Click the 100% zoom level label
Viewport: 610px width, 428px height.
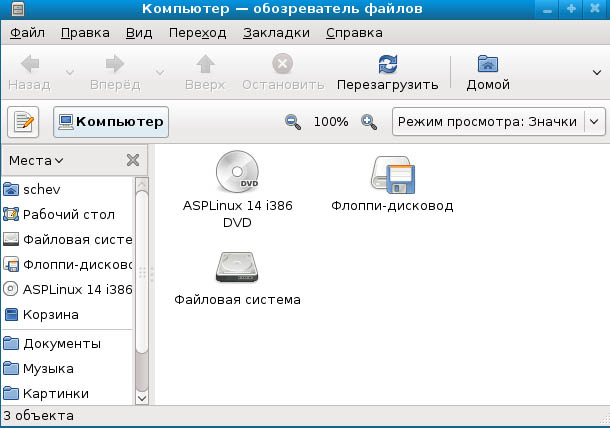click(331, 122)
